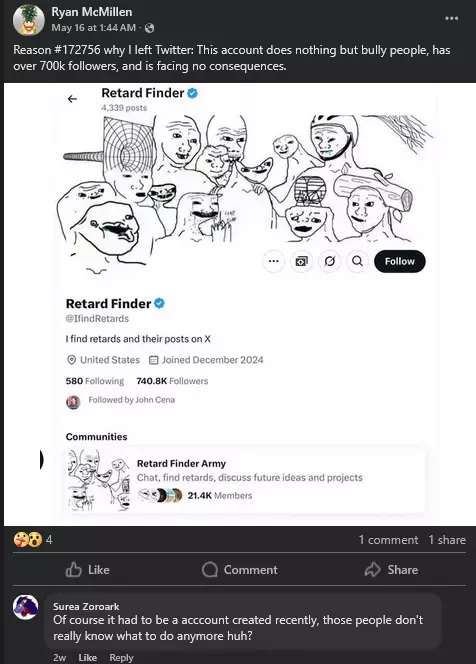The image size is (476, 664).
Task: Open Ryan McMillen's profile picture
Action: pos(28,19)
